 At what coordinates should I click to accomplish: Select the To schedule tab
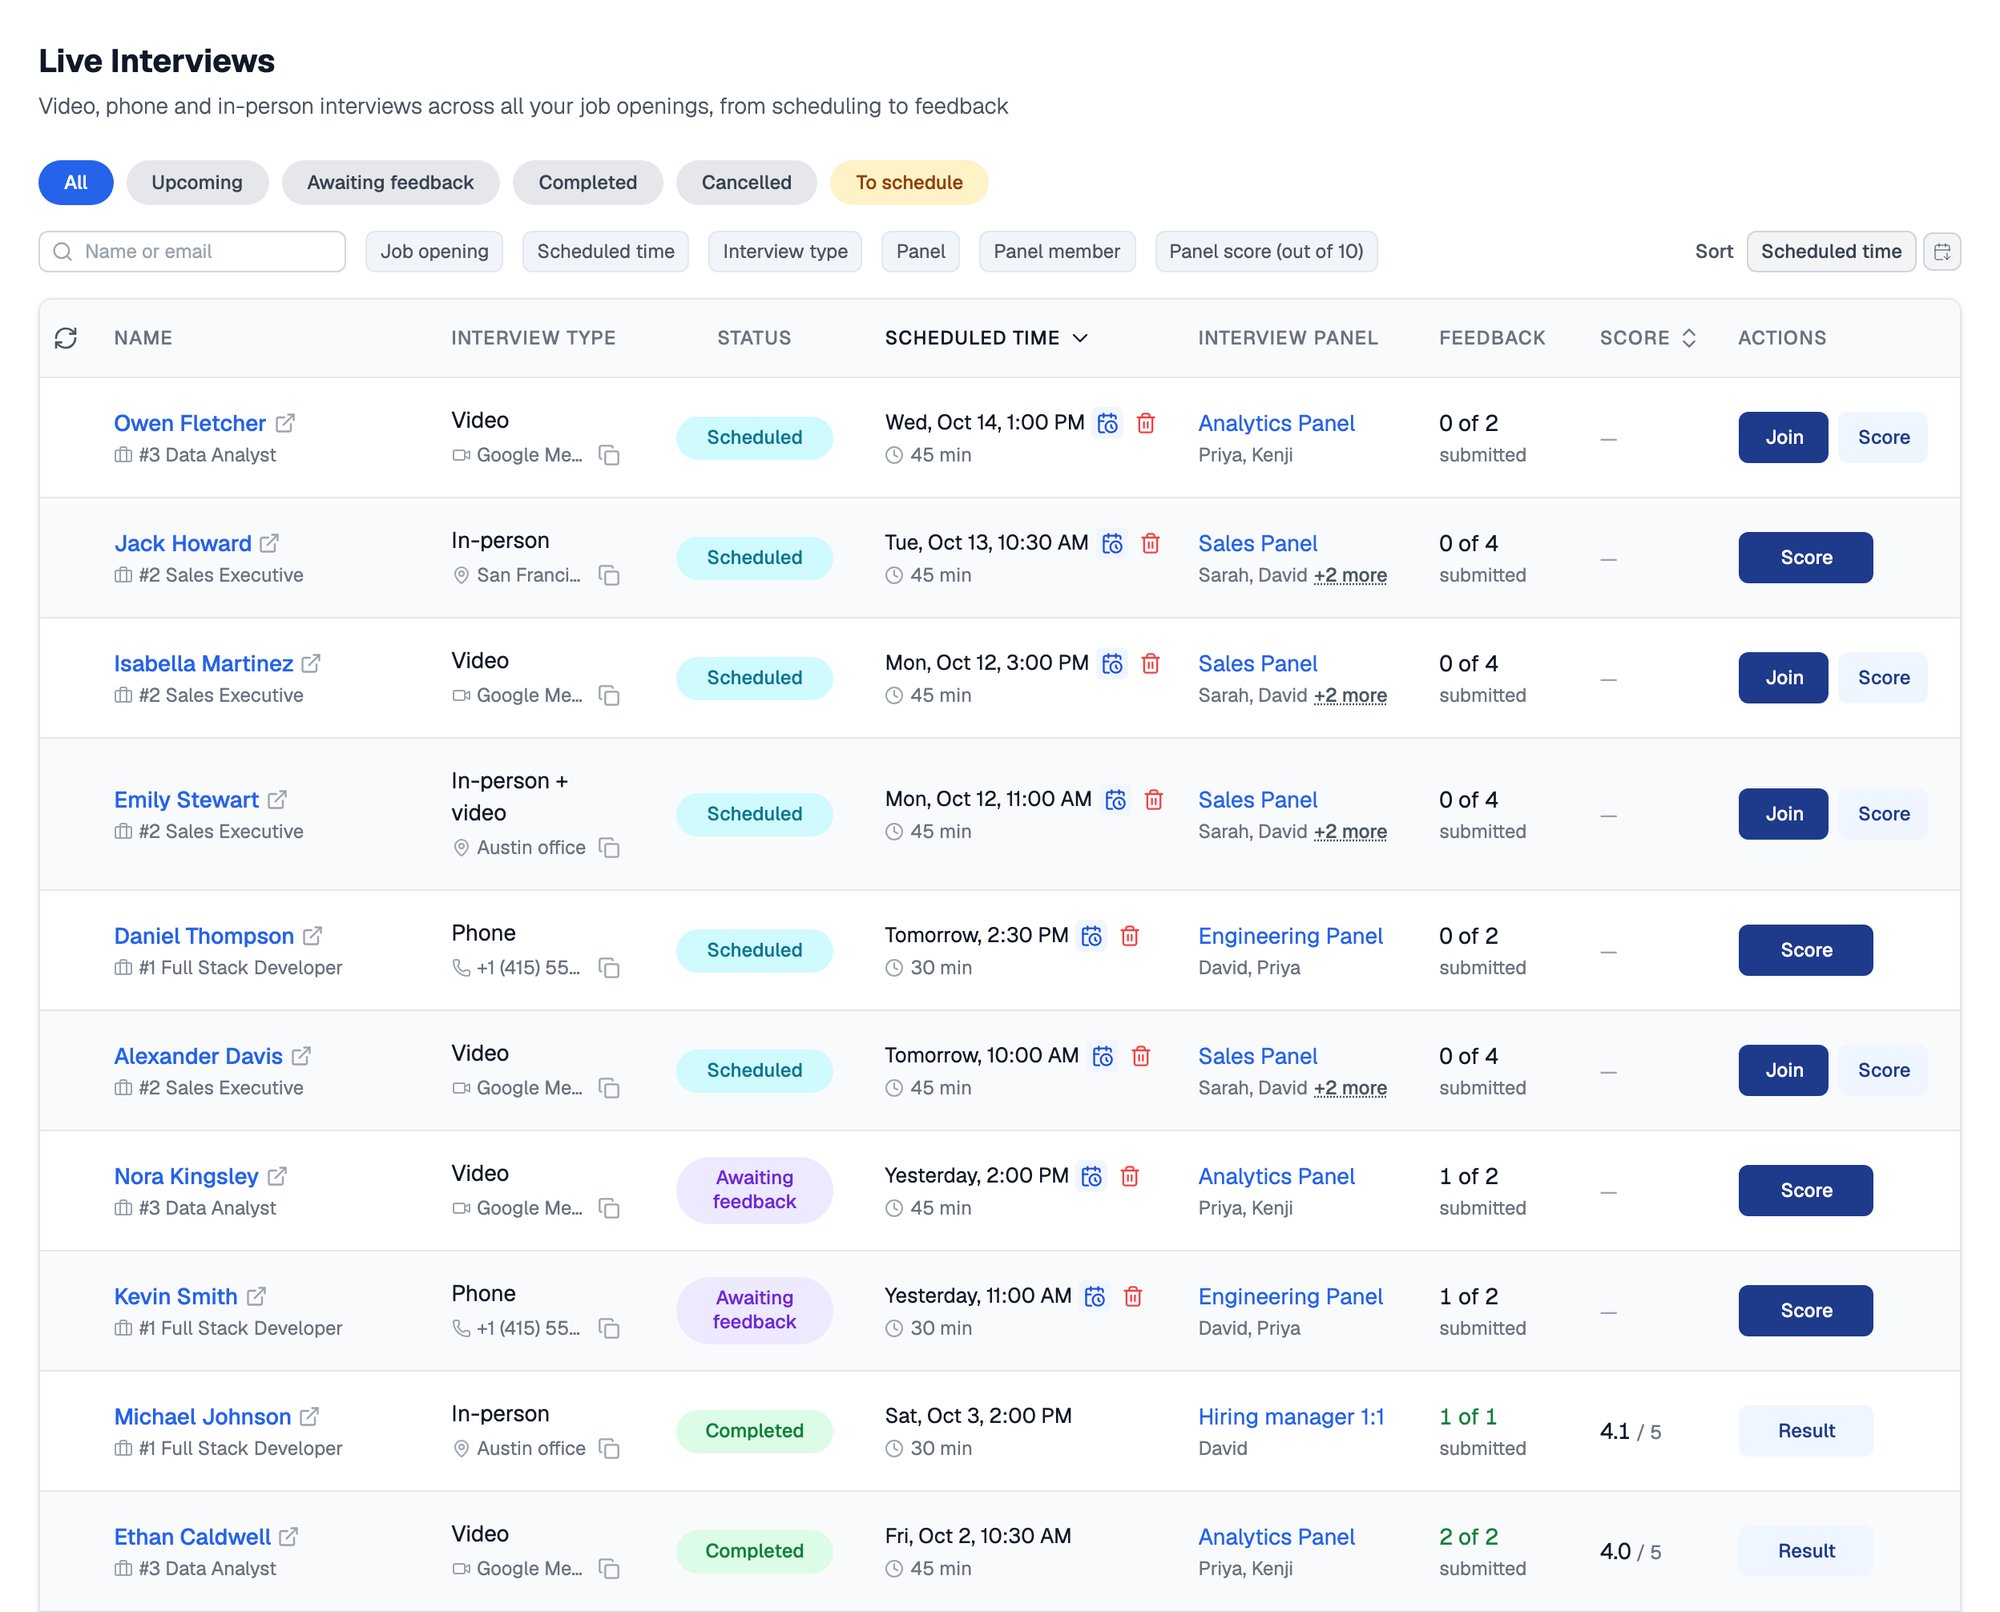coord(909,182)
